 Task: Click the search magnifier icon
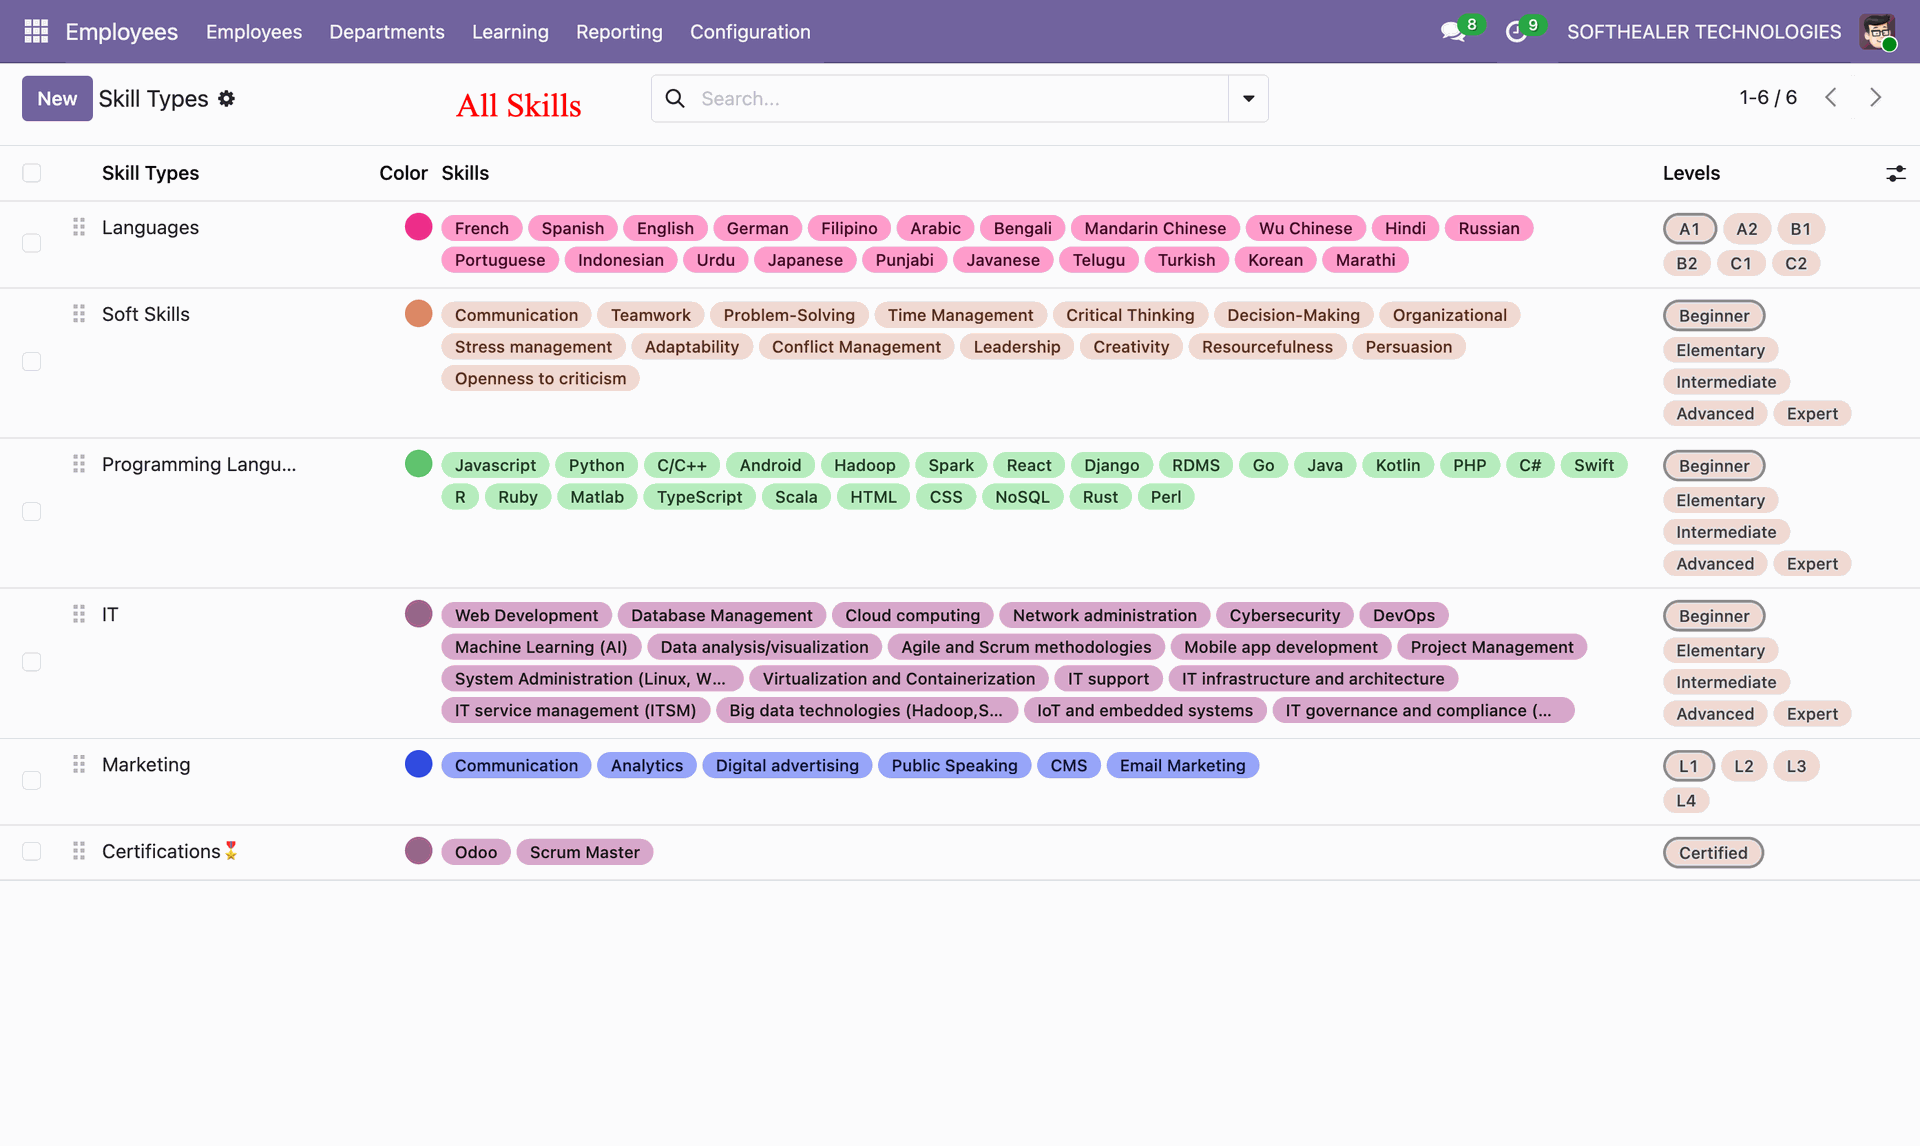point(675,98)
